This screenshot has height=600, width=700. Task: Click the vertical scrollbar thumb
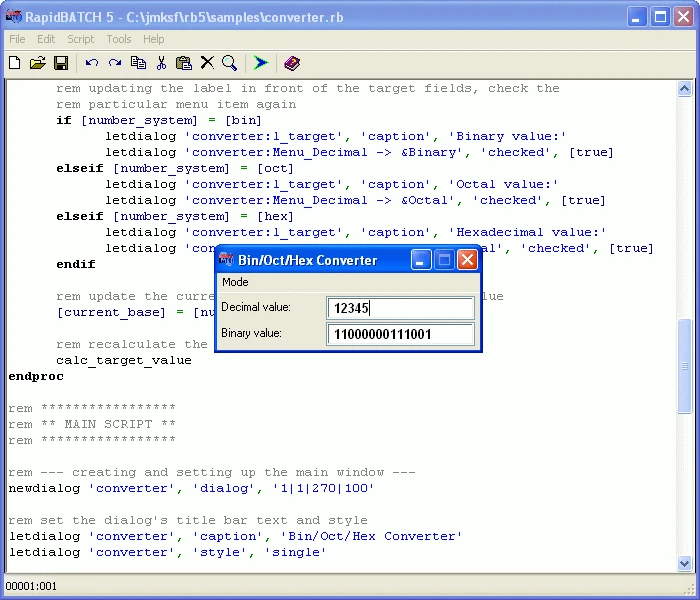(x=684, y=367)
